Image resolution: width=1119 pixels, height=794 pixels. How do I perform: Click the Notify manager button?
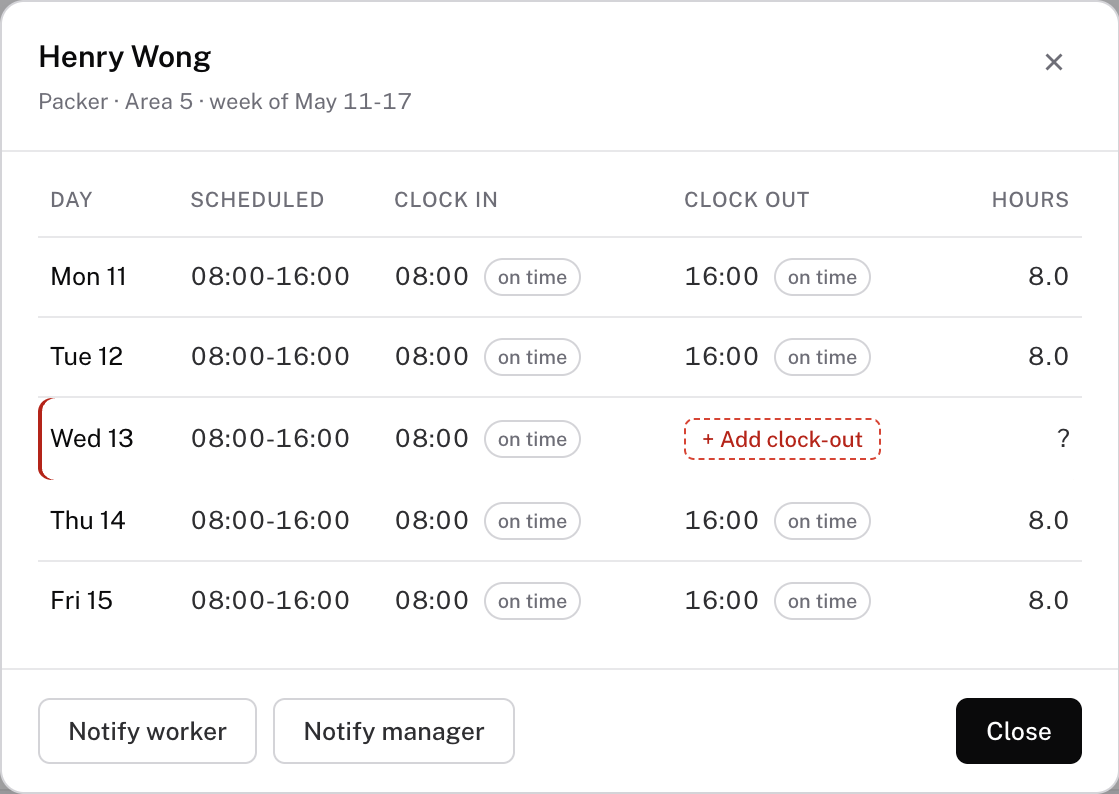click(x=394, y=731)
